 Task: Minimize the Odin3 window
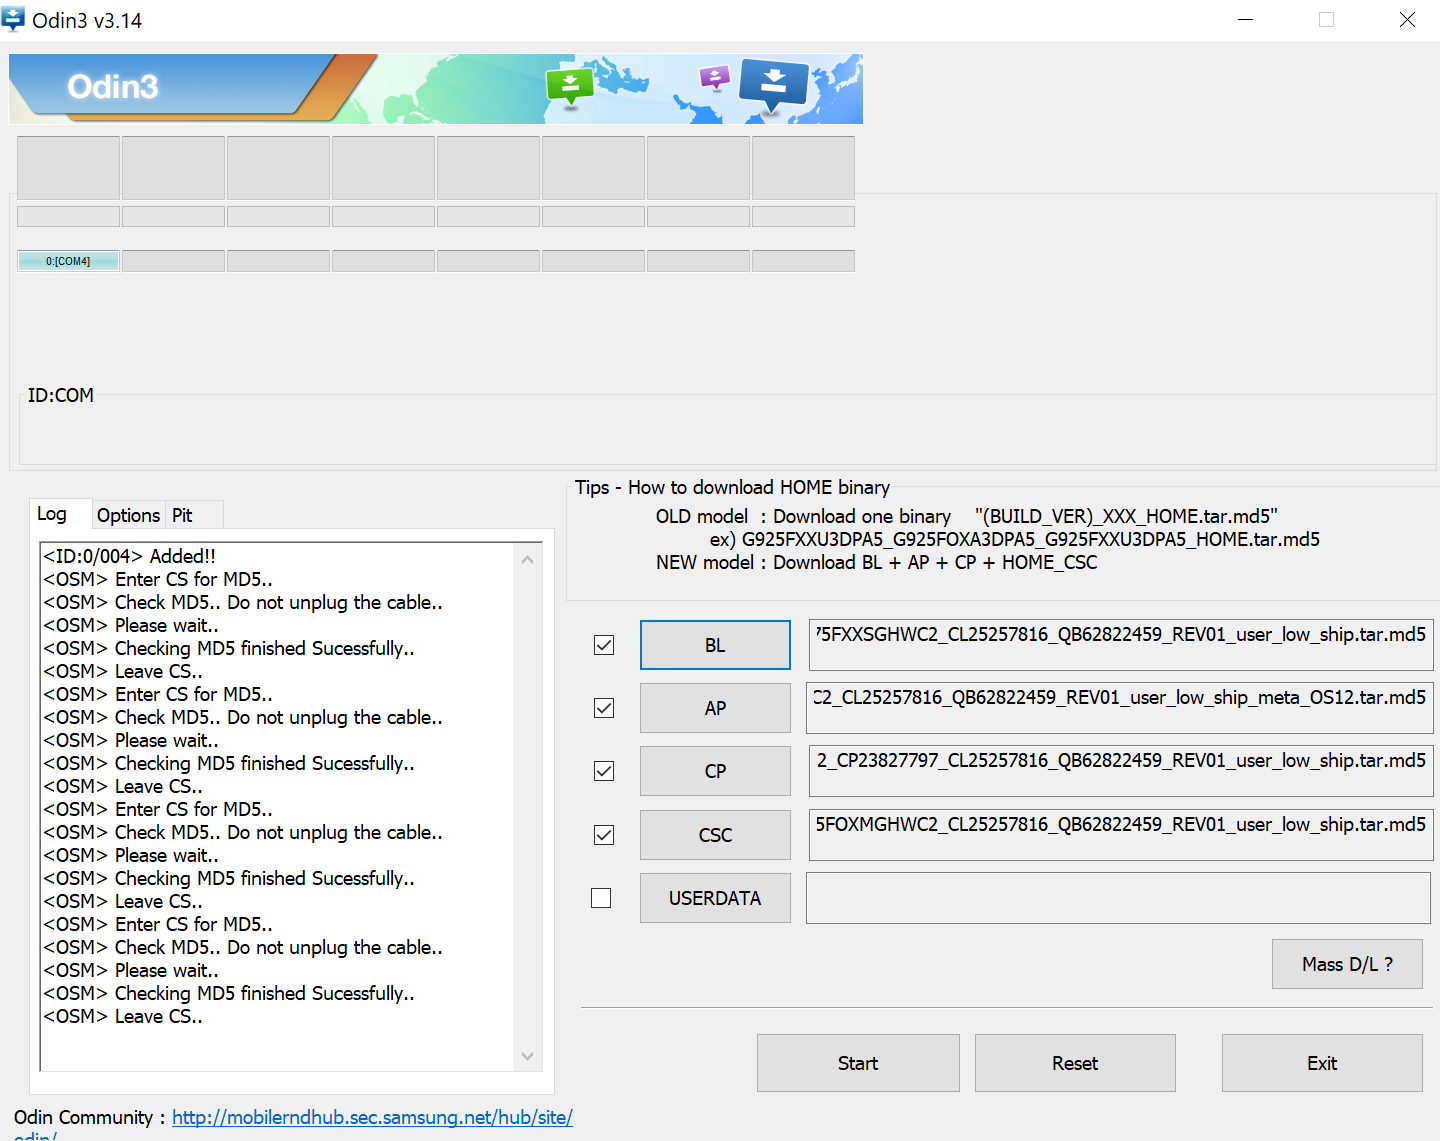click(x=1245, y=20)
